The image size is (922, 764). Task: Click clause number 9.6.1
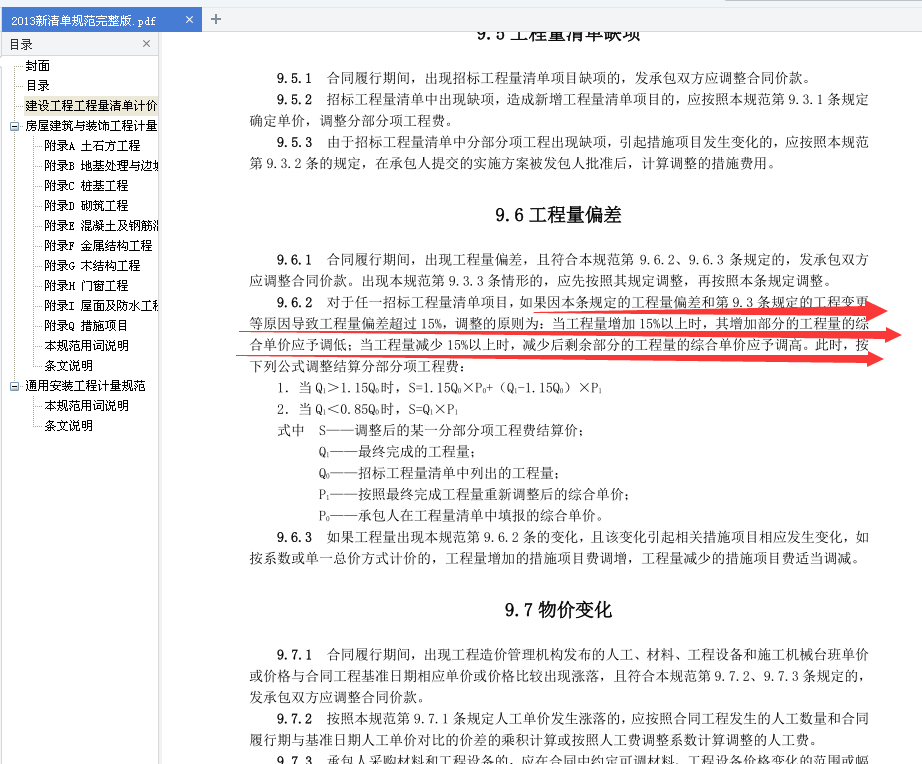pos(294,260)
